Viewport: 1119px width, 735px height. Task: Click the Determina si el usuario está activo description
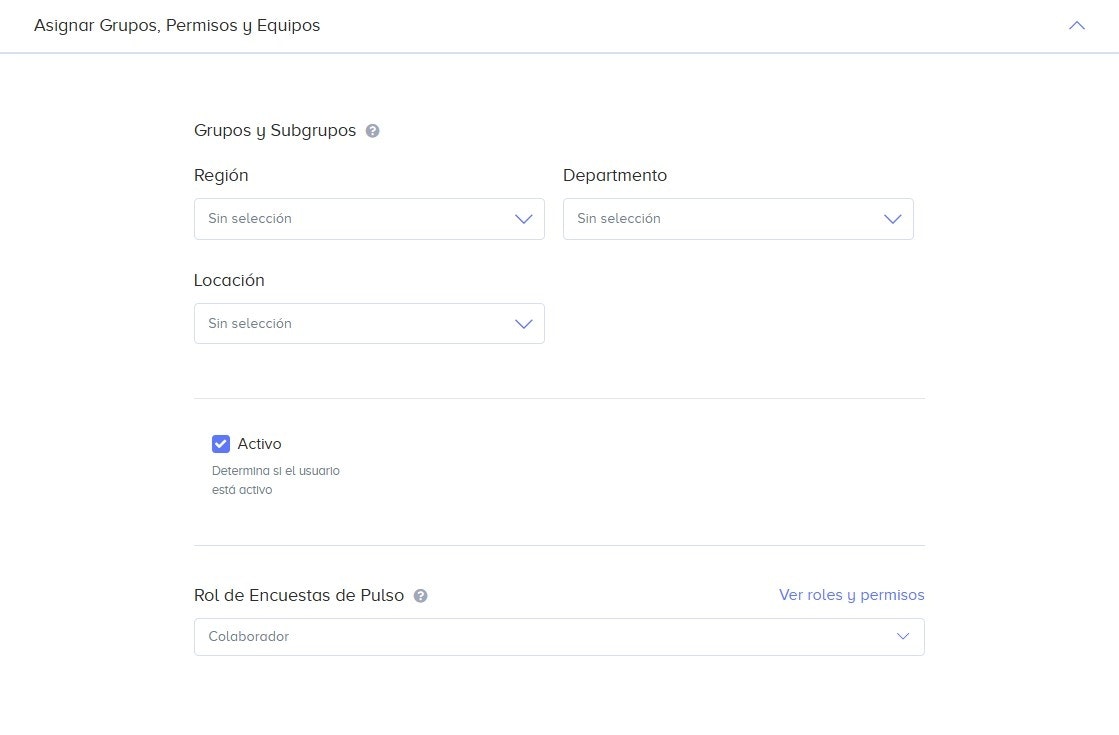[x=275, y=480]
